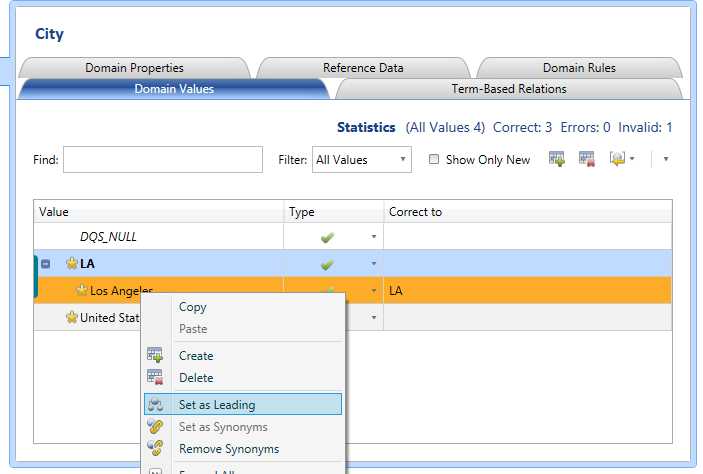Screen dimensions: 703x474
Task: Click the green checkmark in LA row
Action: [328, 264]
